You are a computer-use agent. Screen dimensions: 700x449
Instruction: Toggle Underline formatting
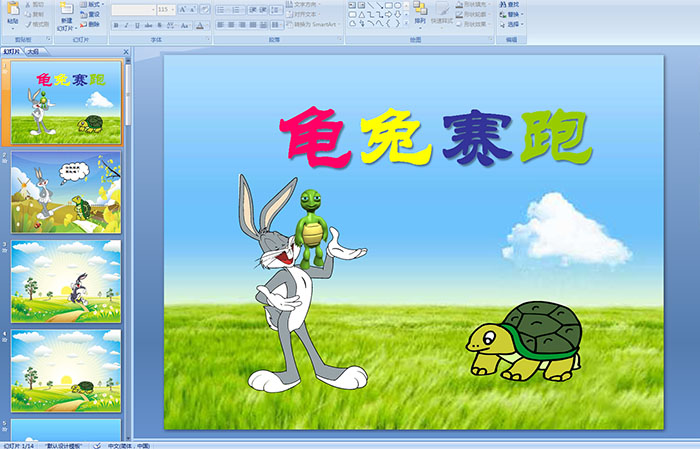coord(138,25)
